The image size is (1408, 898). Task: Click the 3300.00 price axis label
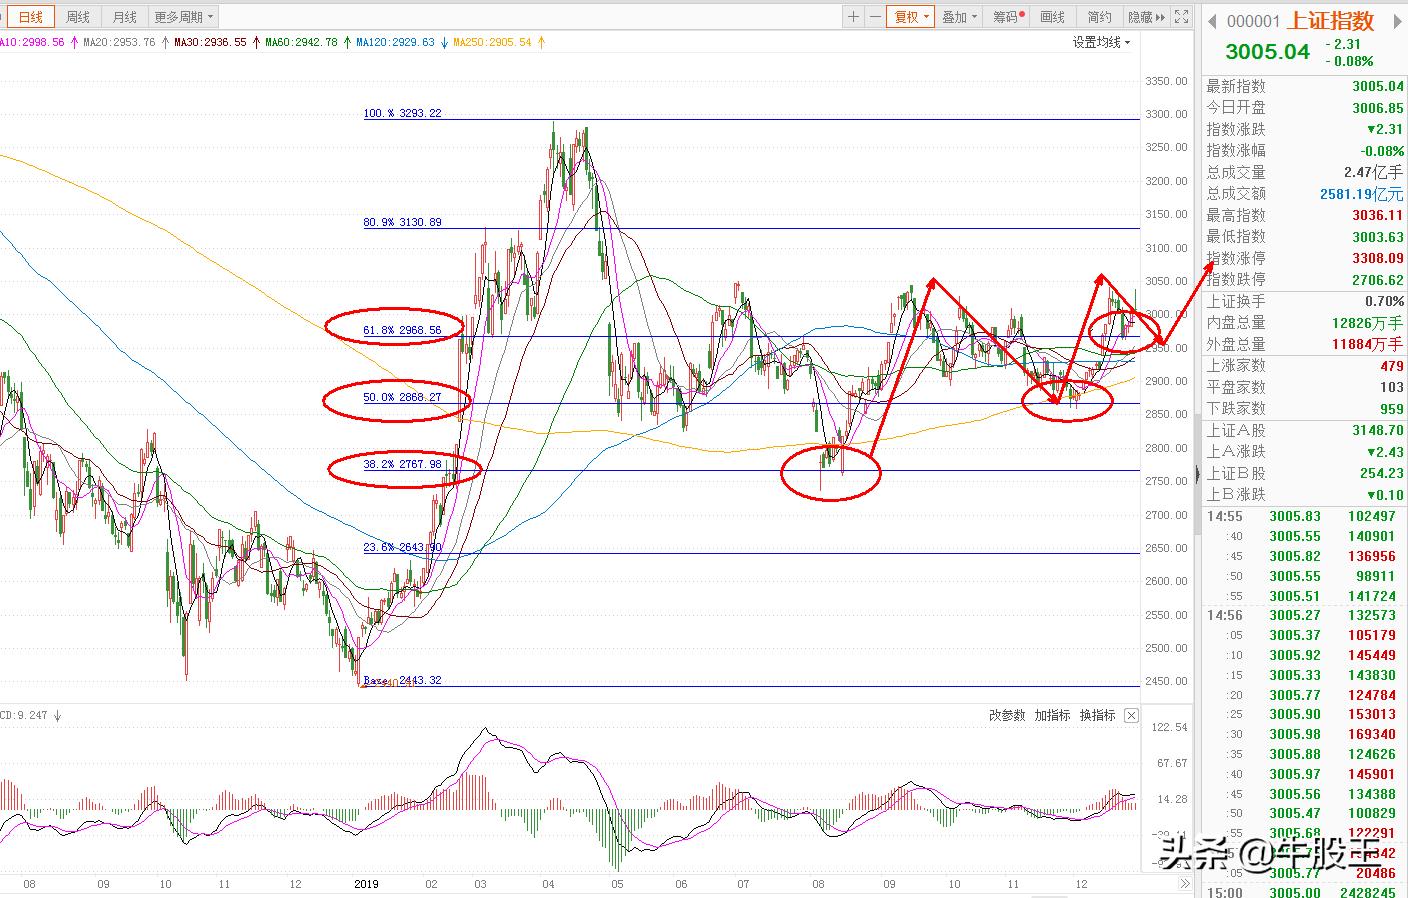pos(1167,114)
